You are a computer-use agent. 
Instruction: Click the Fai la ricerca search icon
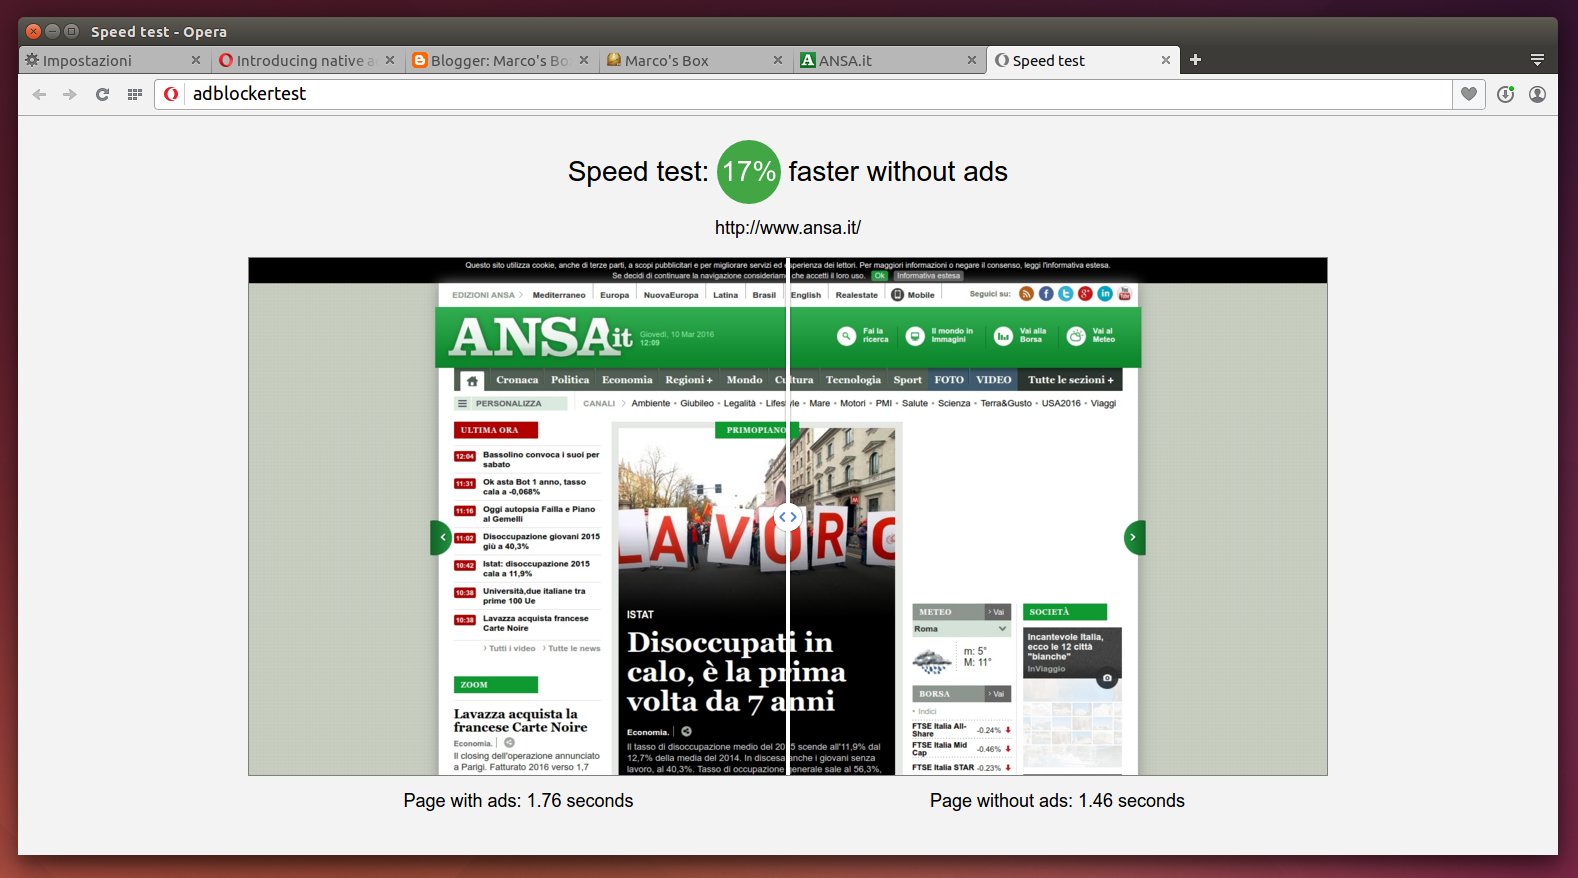pyautogui.click(x=846, y=336)
